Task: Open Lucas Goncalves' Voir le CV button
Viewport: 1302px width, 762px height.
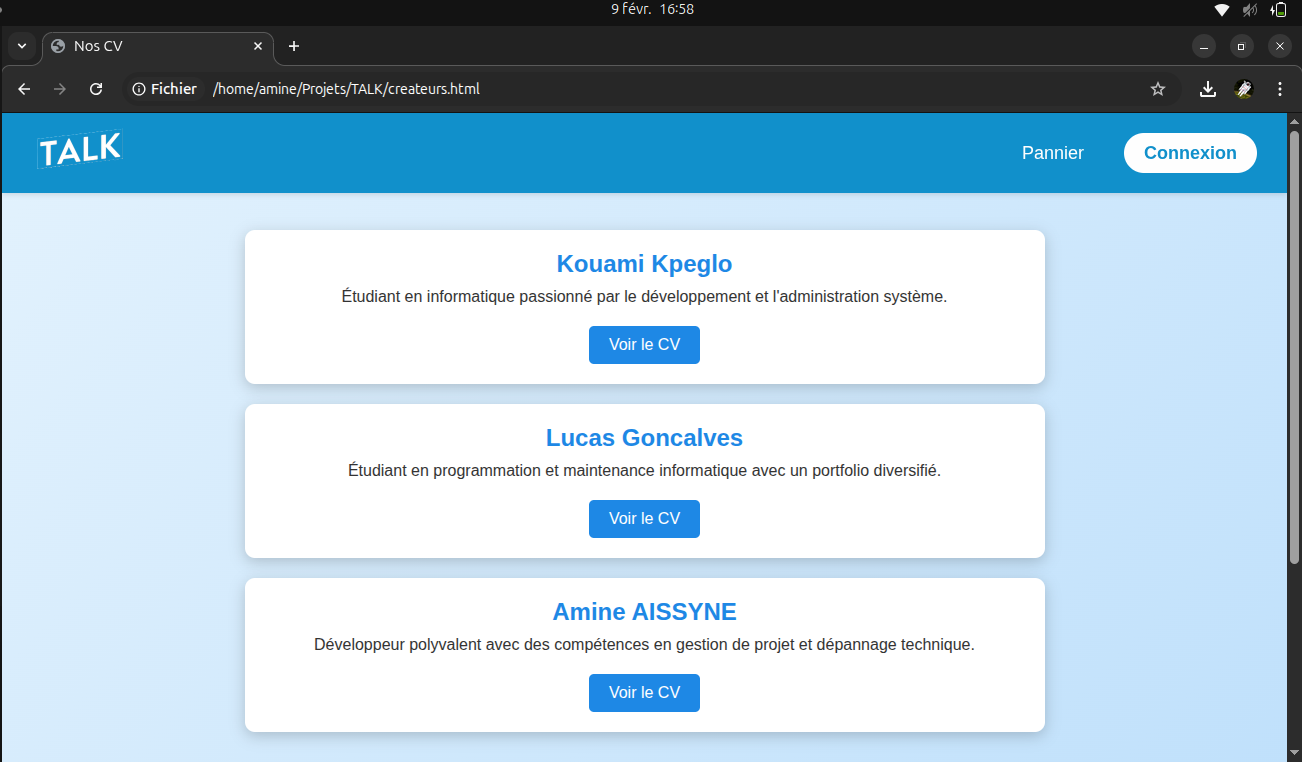Action: [644, 519]
